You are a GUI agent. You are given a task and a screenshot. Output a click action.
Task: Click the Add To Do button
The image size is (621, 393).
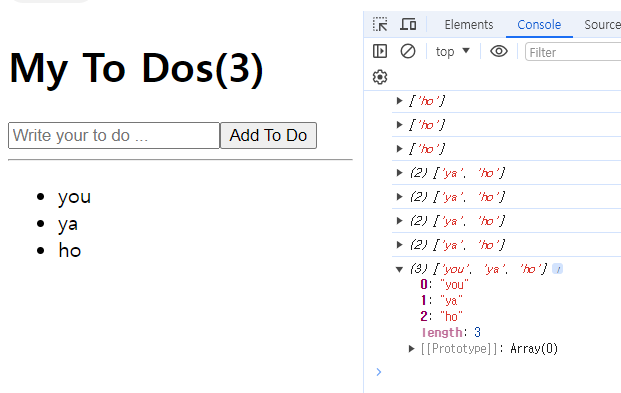pos(268,135)
